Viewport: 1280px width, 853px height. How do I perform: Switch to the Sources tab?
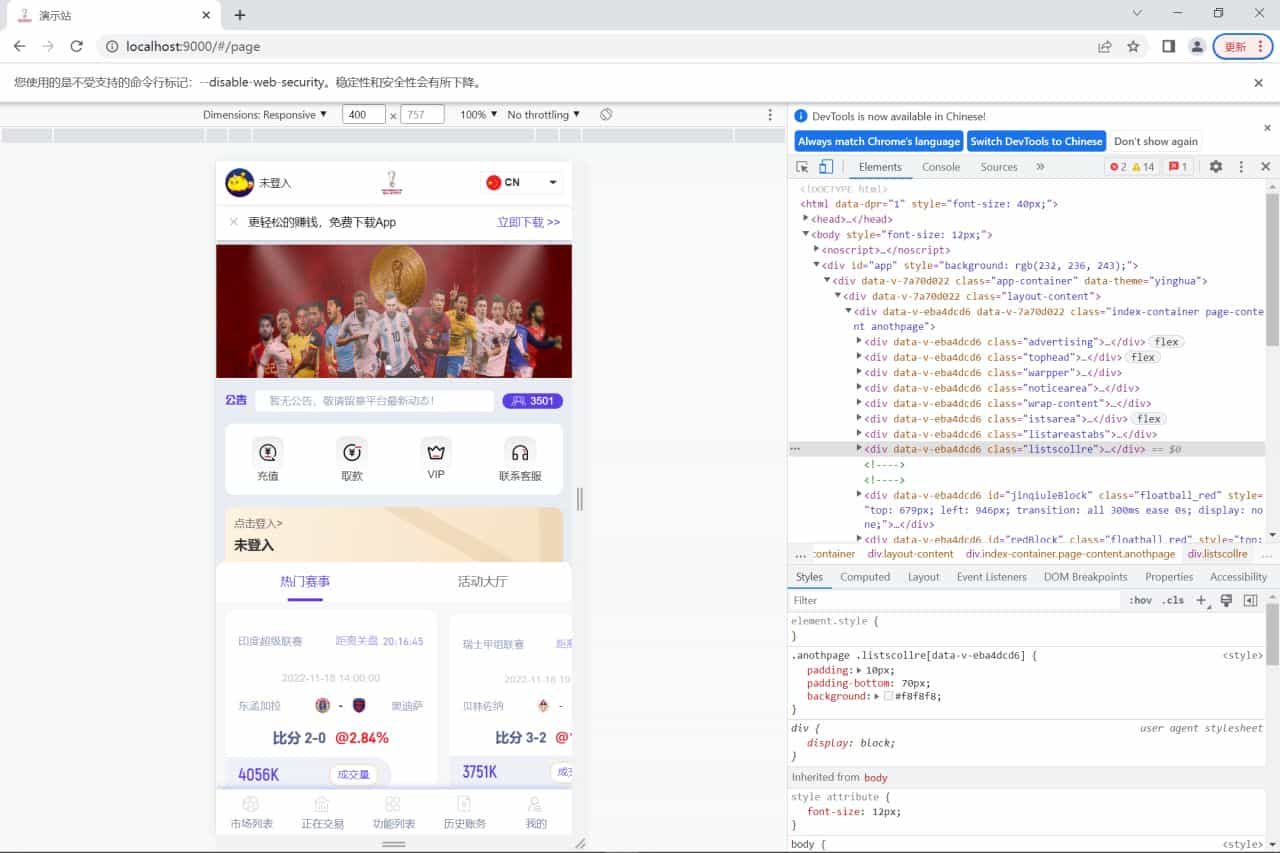[999, 167]
